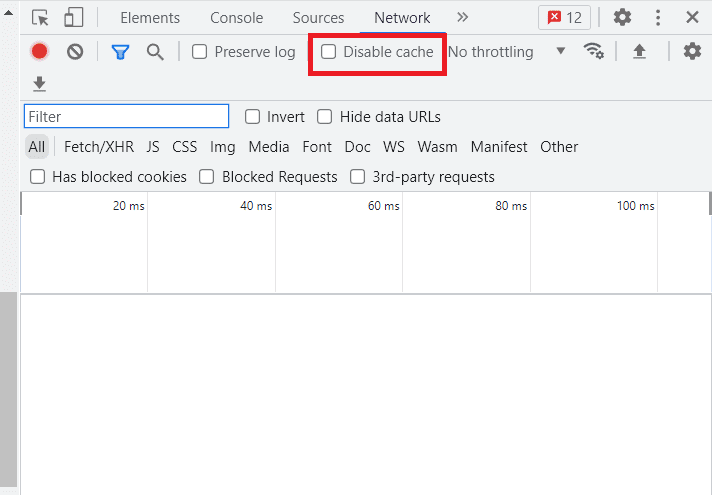
Task: Focus the Filter input field
Action: pos(126,116)
